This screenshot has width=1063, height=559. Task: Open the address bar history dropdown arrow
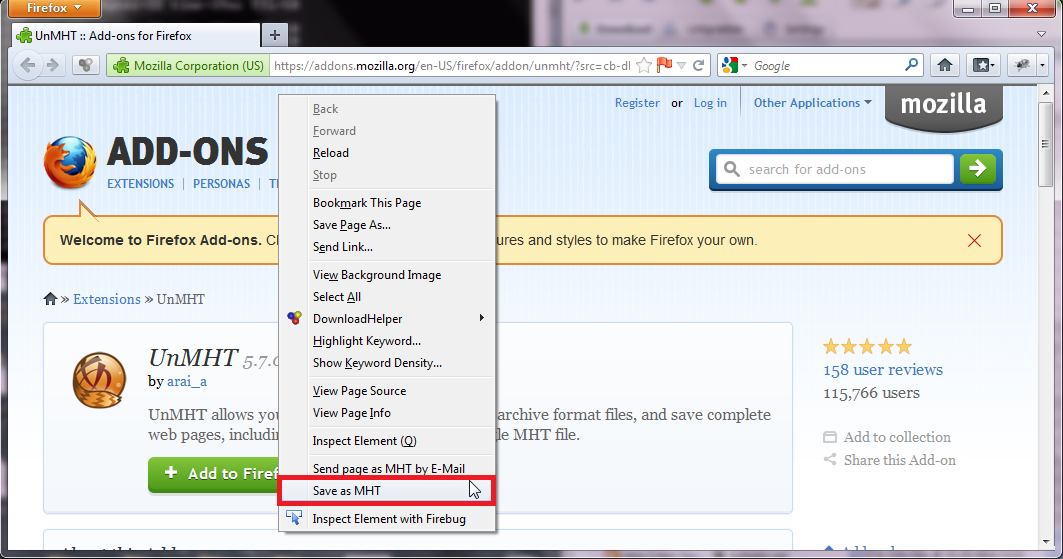click(x=681, y=66)
